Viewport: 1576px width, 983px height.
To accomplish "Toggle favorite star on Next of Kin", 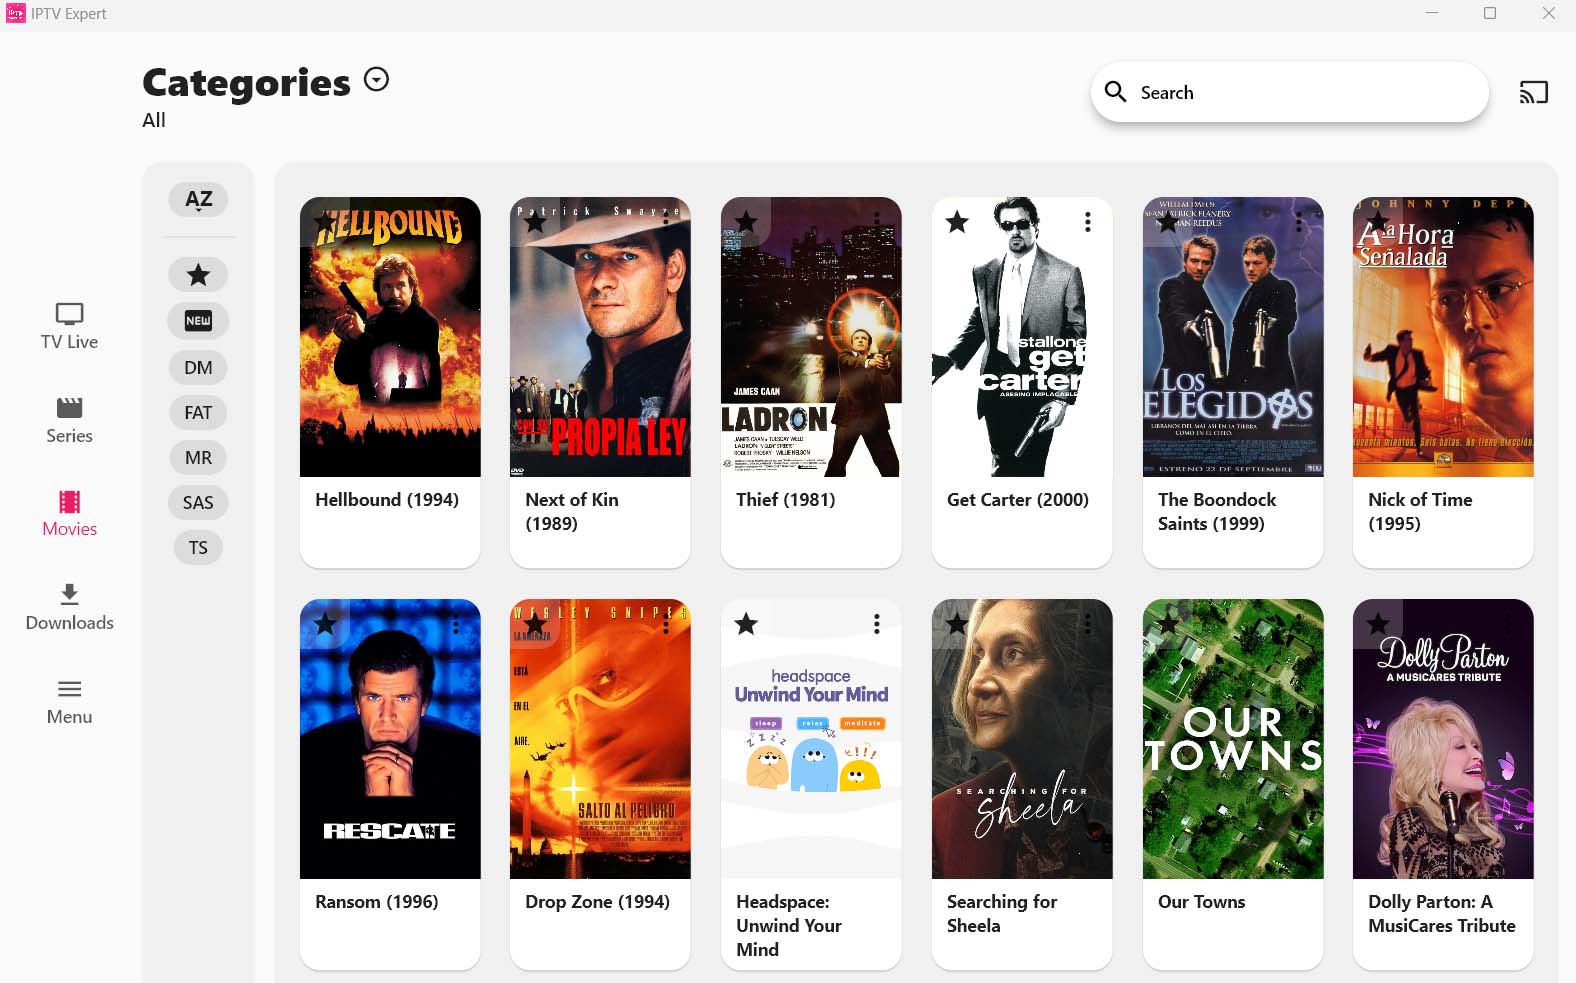I will point(535,222).
